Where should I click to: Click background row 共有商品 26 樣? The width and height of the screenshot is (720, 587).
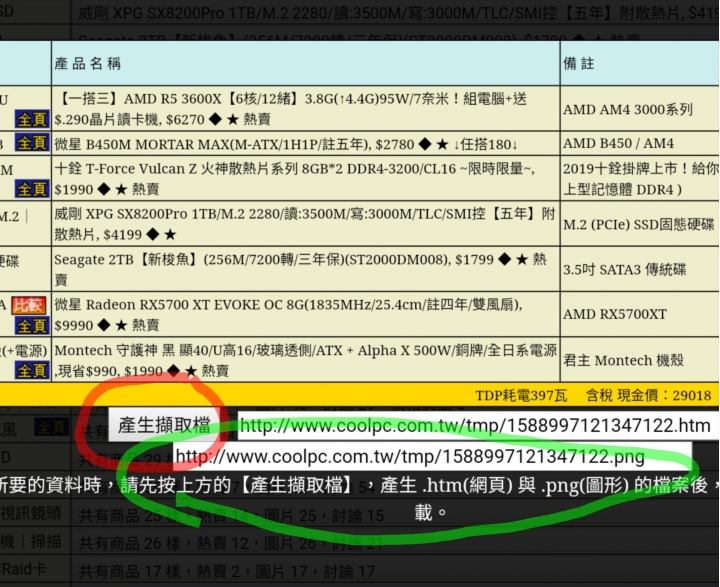click(231, 543)
